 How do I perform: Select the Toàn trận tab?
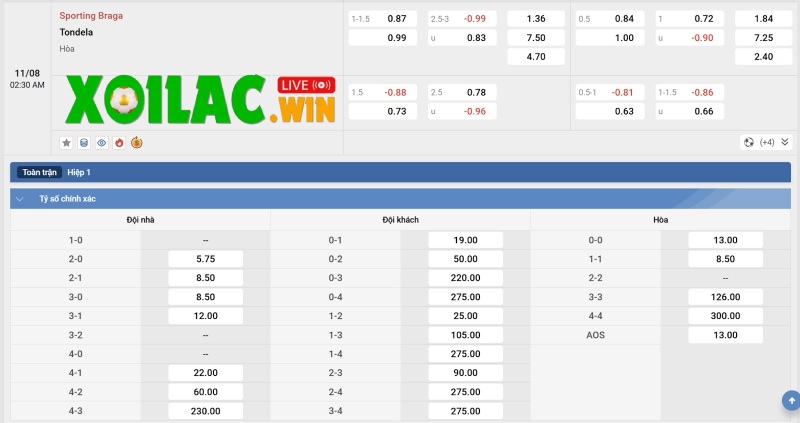[41, 172]
